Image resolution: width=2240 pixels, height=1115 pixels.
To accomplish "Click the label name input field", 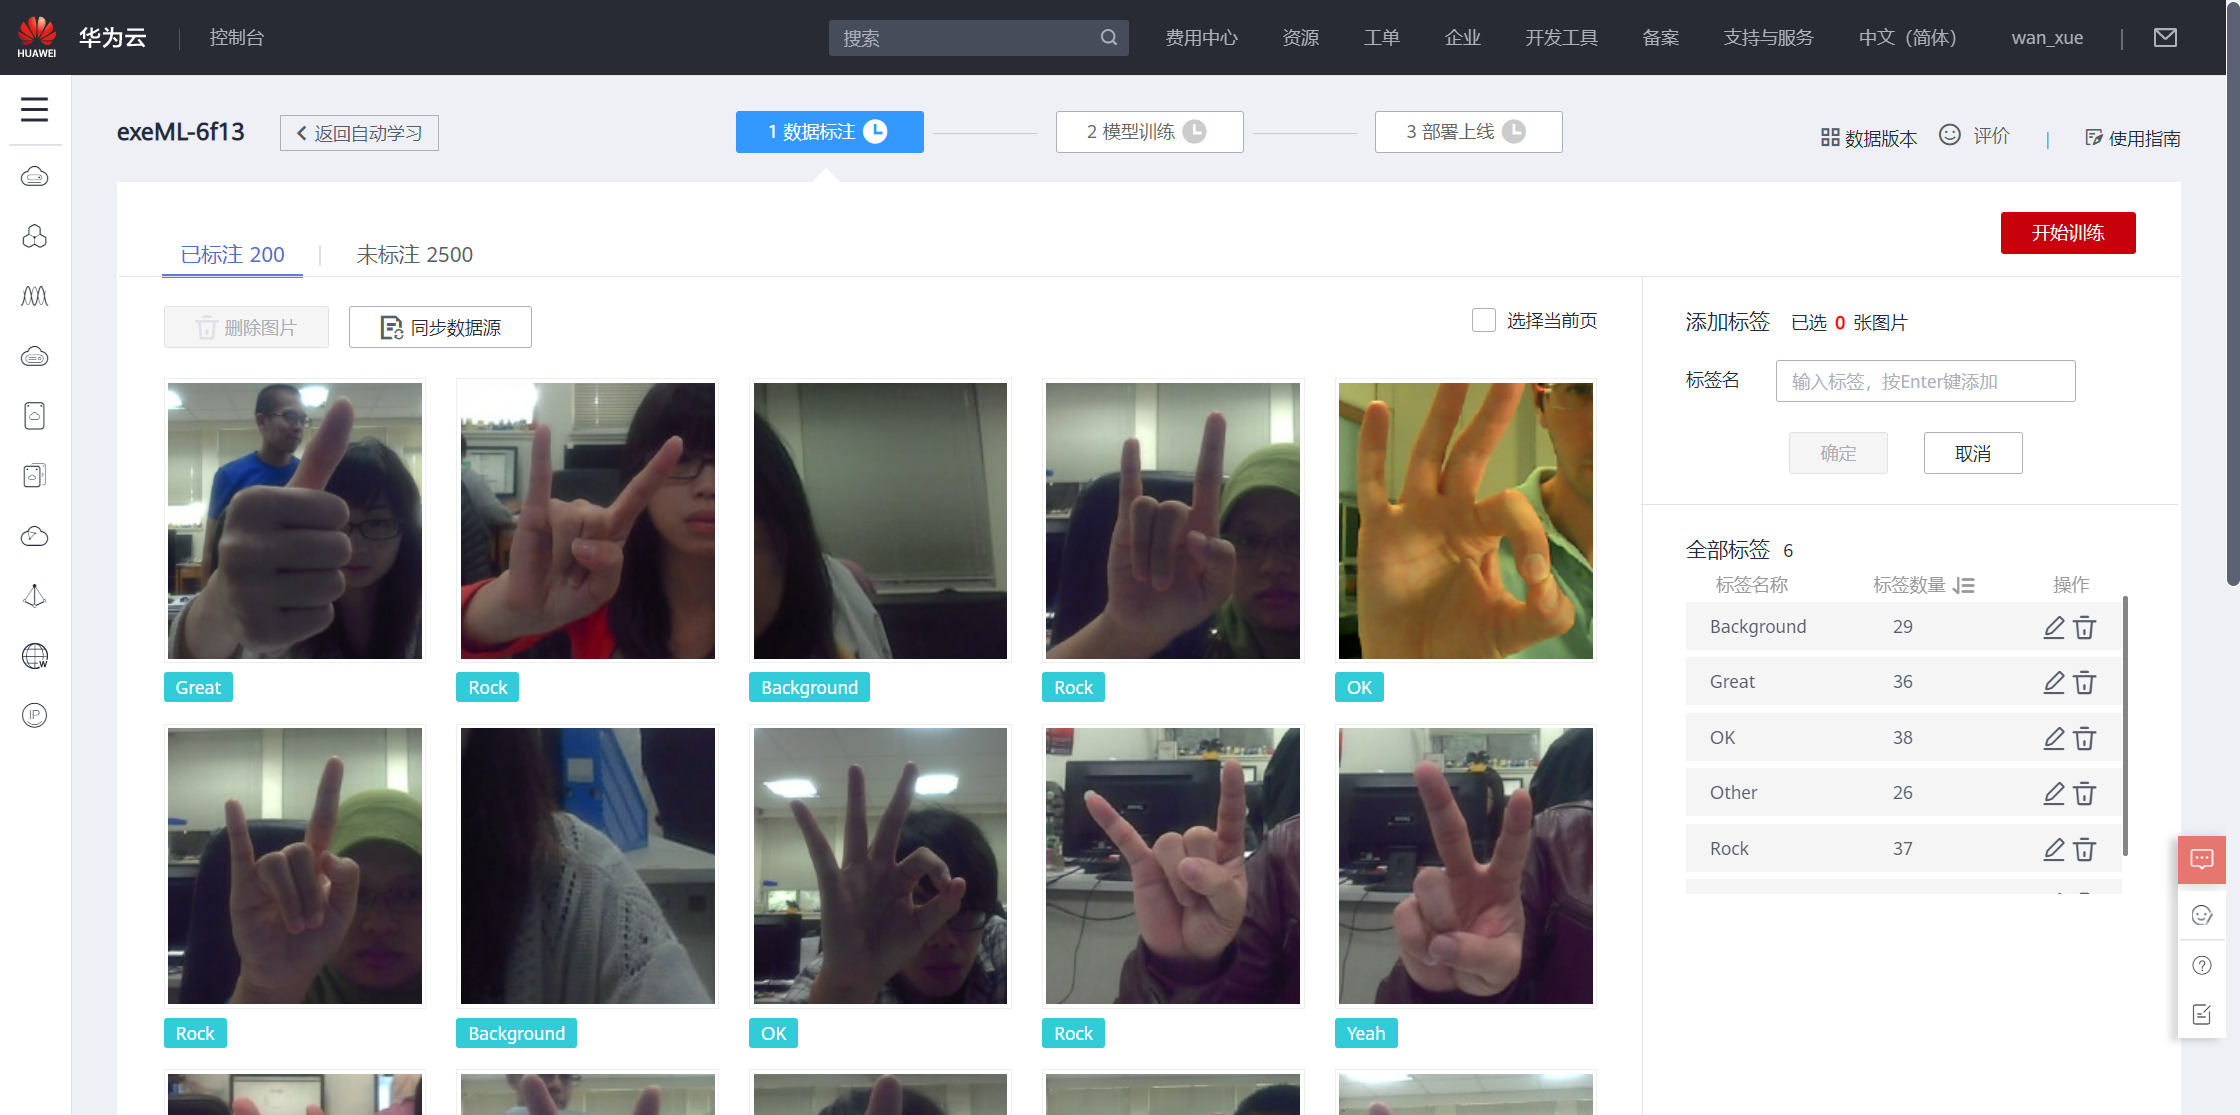I will [x=1925, y=381].
